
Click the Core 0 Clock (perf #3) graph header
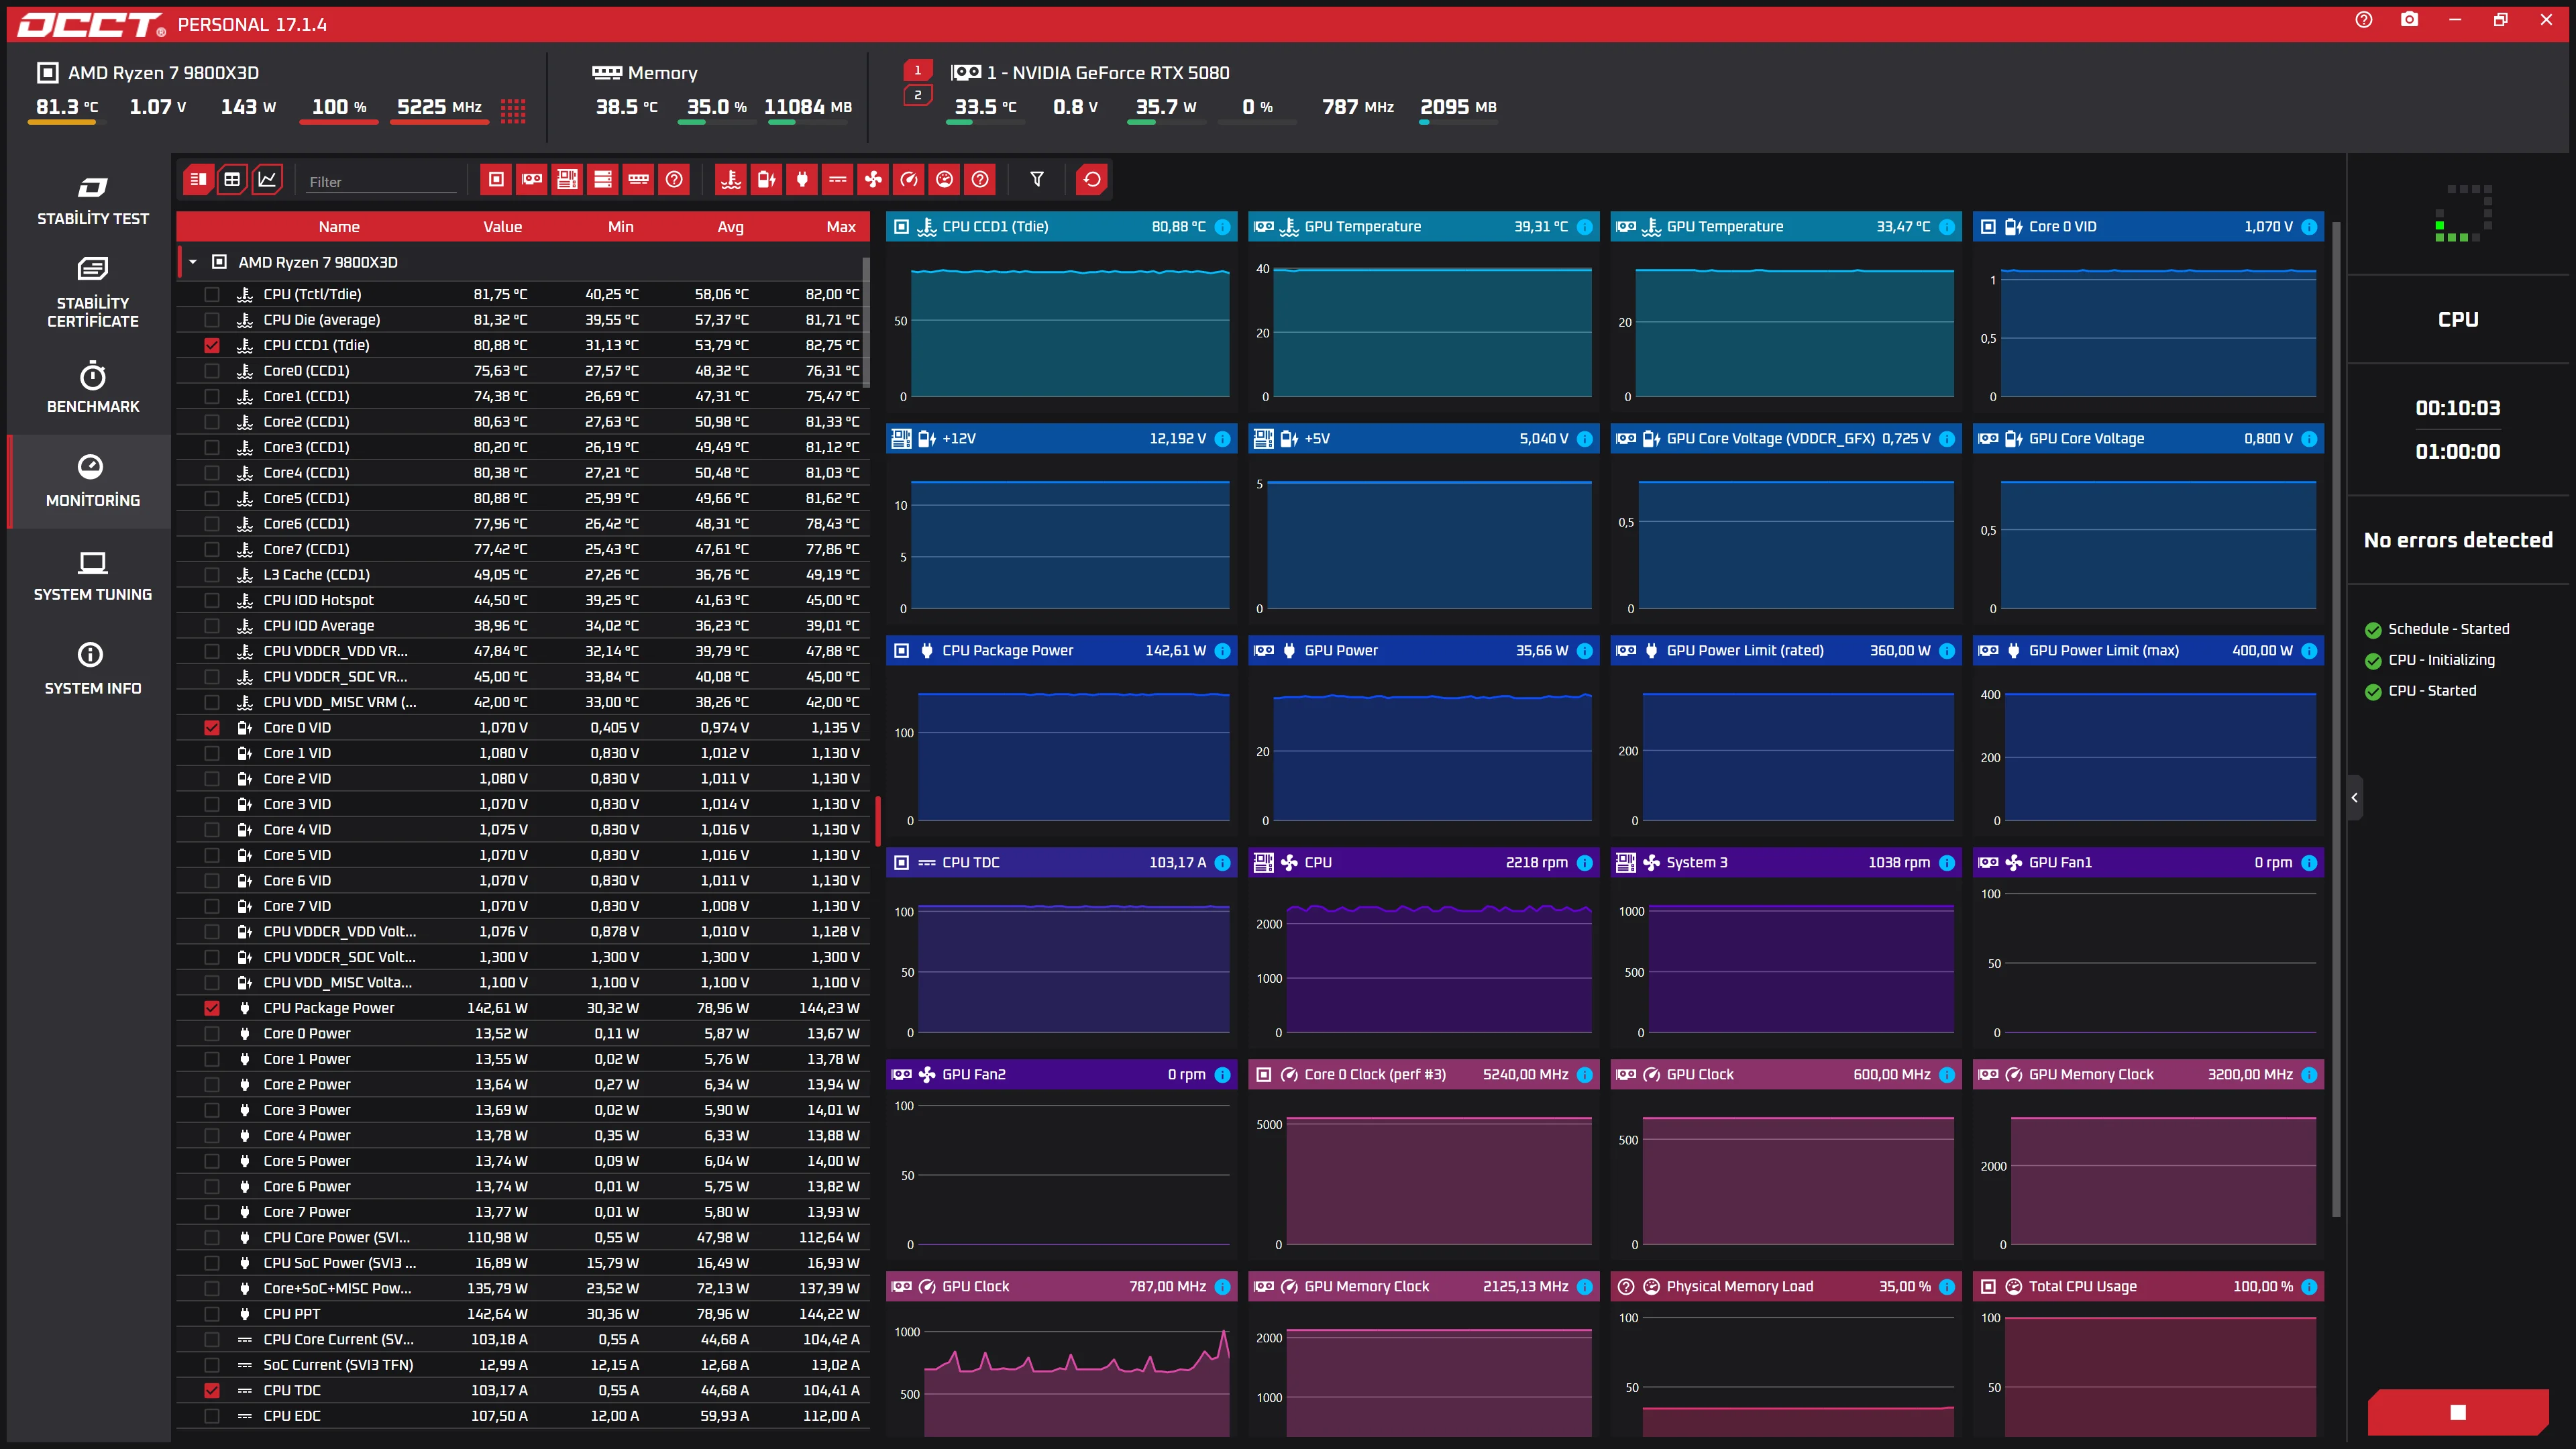point(1424,1075)
